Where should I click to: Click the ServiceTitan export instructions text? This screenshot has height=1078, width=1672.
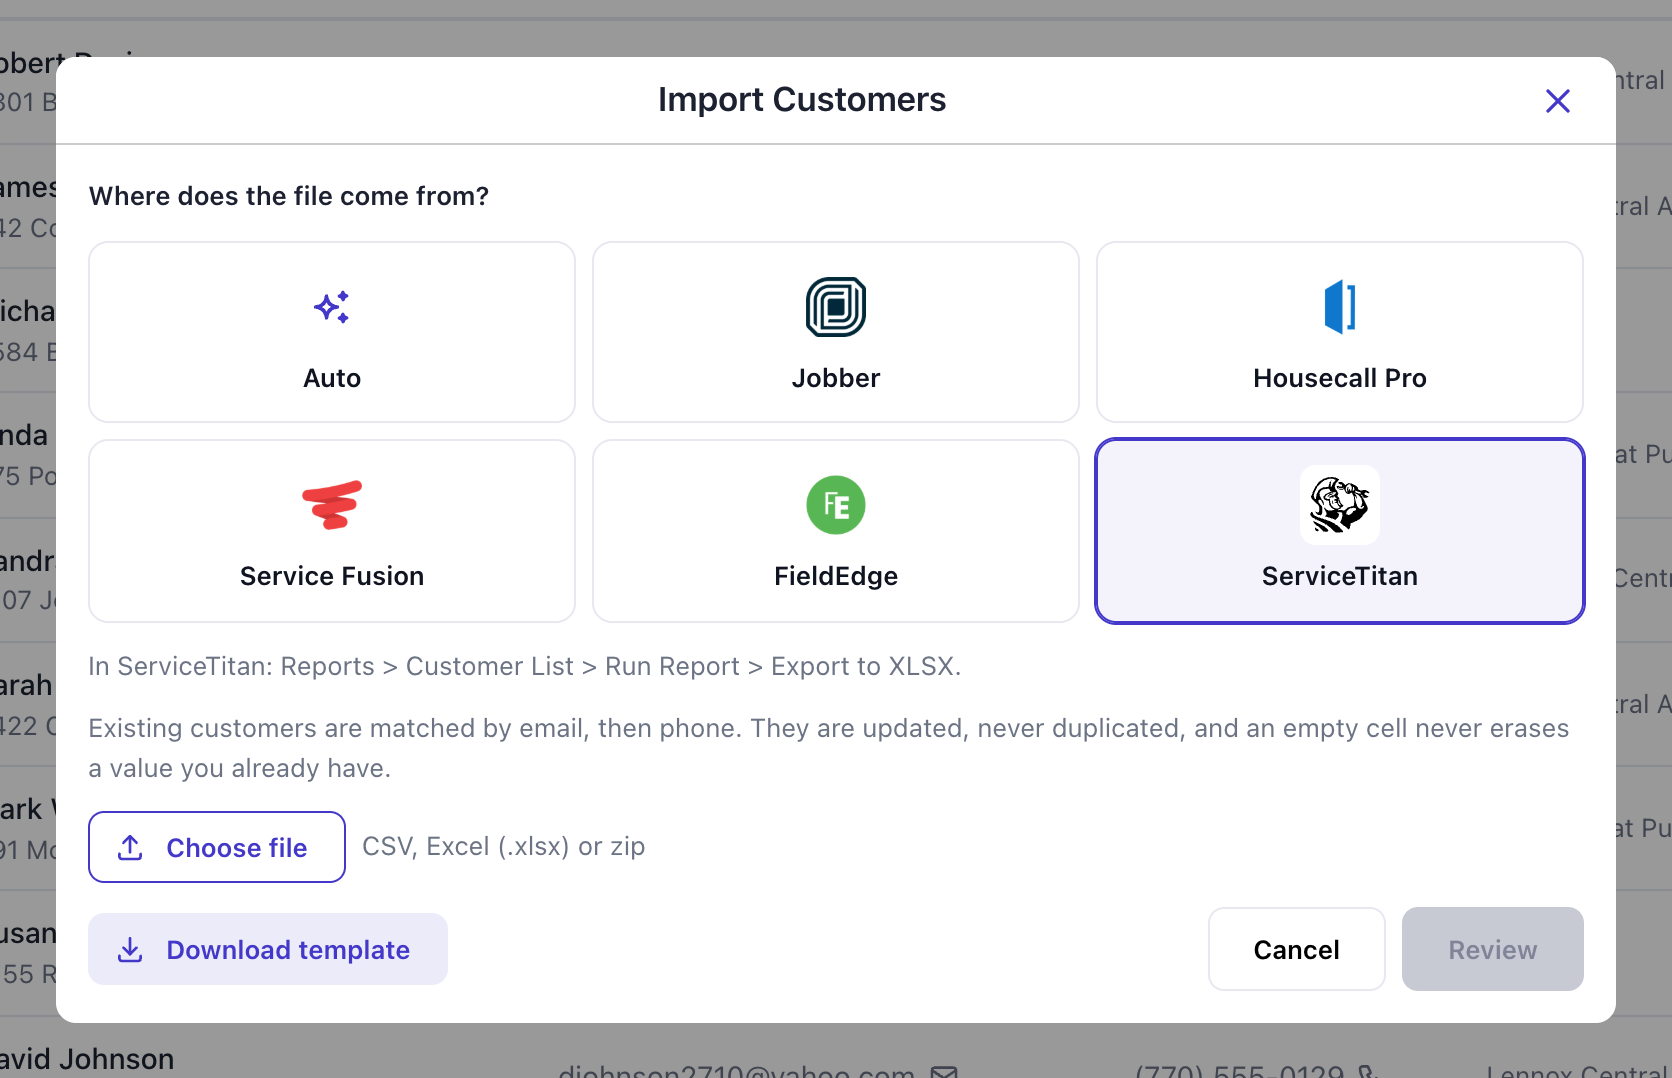tap(525, 666)
